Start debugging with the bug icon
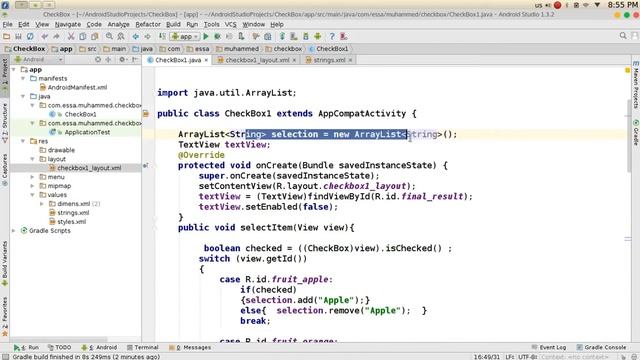The image size is (640, 360). click(x=218, y=36)
